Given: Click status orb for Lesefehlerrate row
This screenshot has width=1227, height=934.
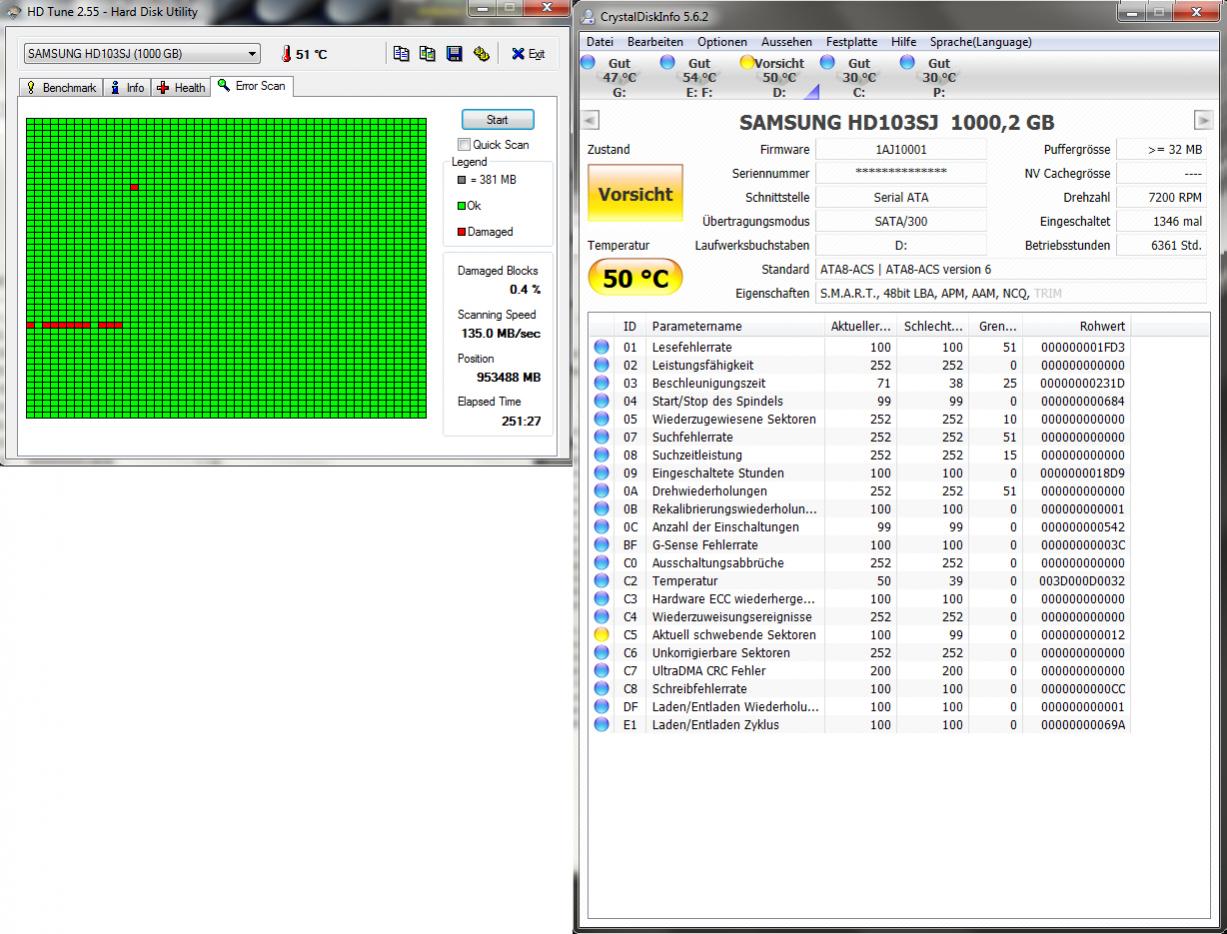Looking at the screenshot, I should pyautogui.click(x=602, y=347).
